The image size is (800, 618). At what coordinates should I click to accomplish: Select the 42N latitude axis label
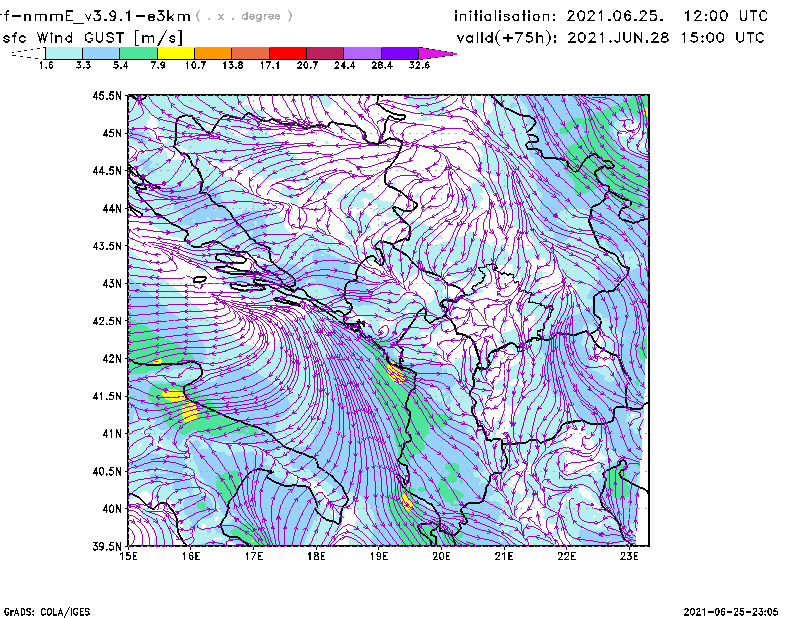pyautogui.click(x=110, y=359)
